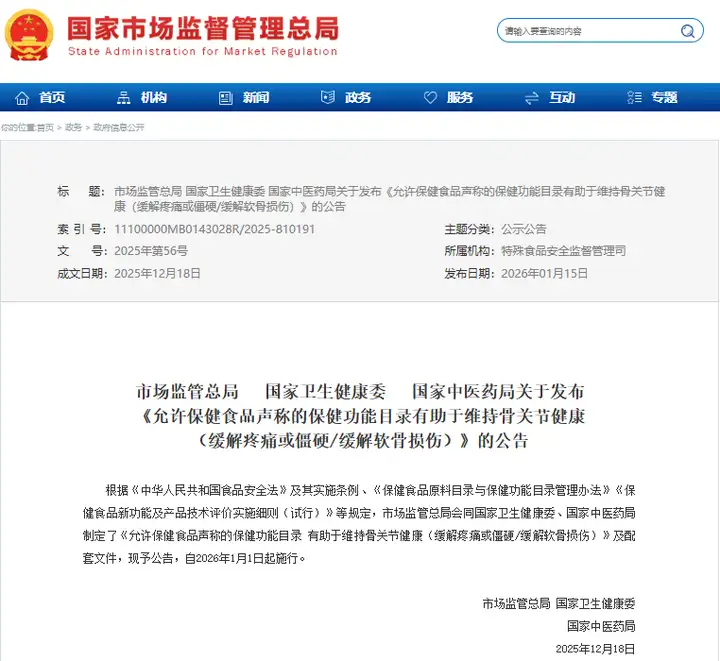Open the 政务 menu item
The width and height of the screenshot is (720, 661).
(x=358, y=98)
